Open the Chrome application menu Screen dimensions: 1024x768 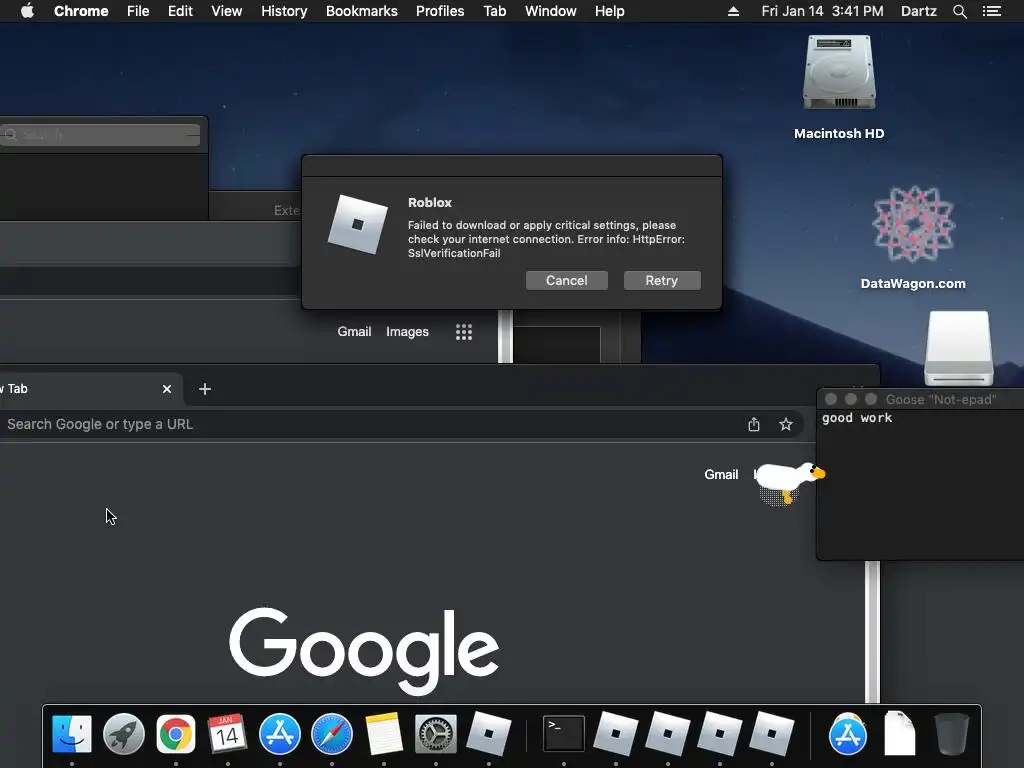click(x=81, y=11)
